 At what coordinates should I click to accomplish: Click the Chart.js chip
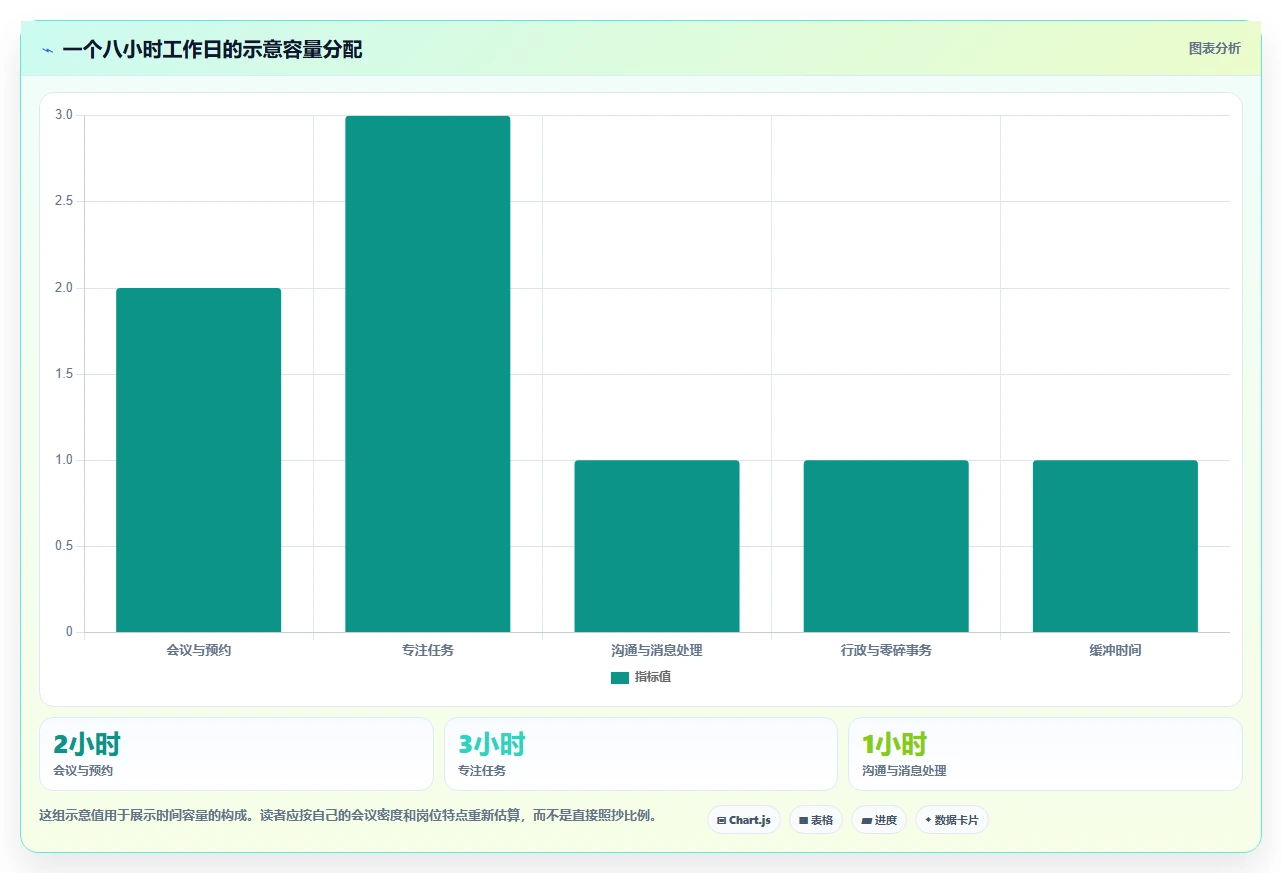(744, 820)
